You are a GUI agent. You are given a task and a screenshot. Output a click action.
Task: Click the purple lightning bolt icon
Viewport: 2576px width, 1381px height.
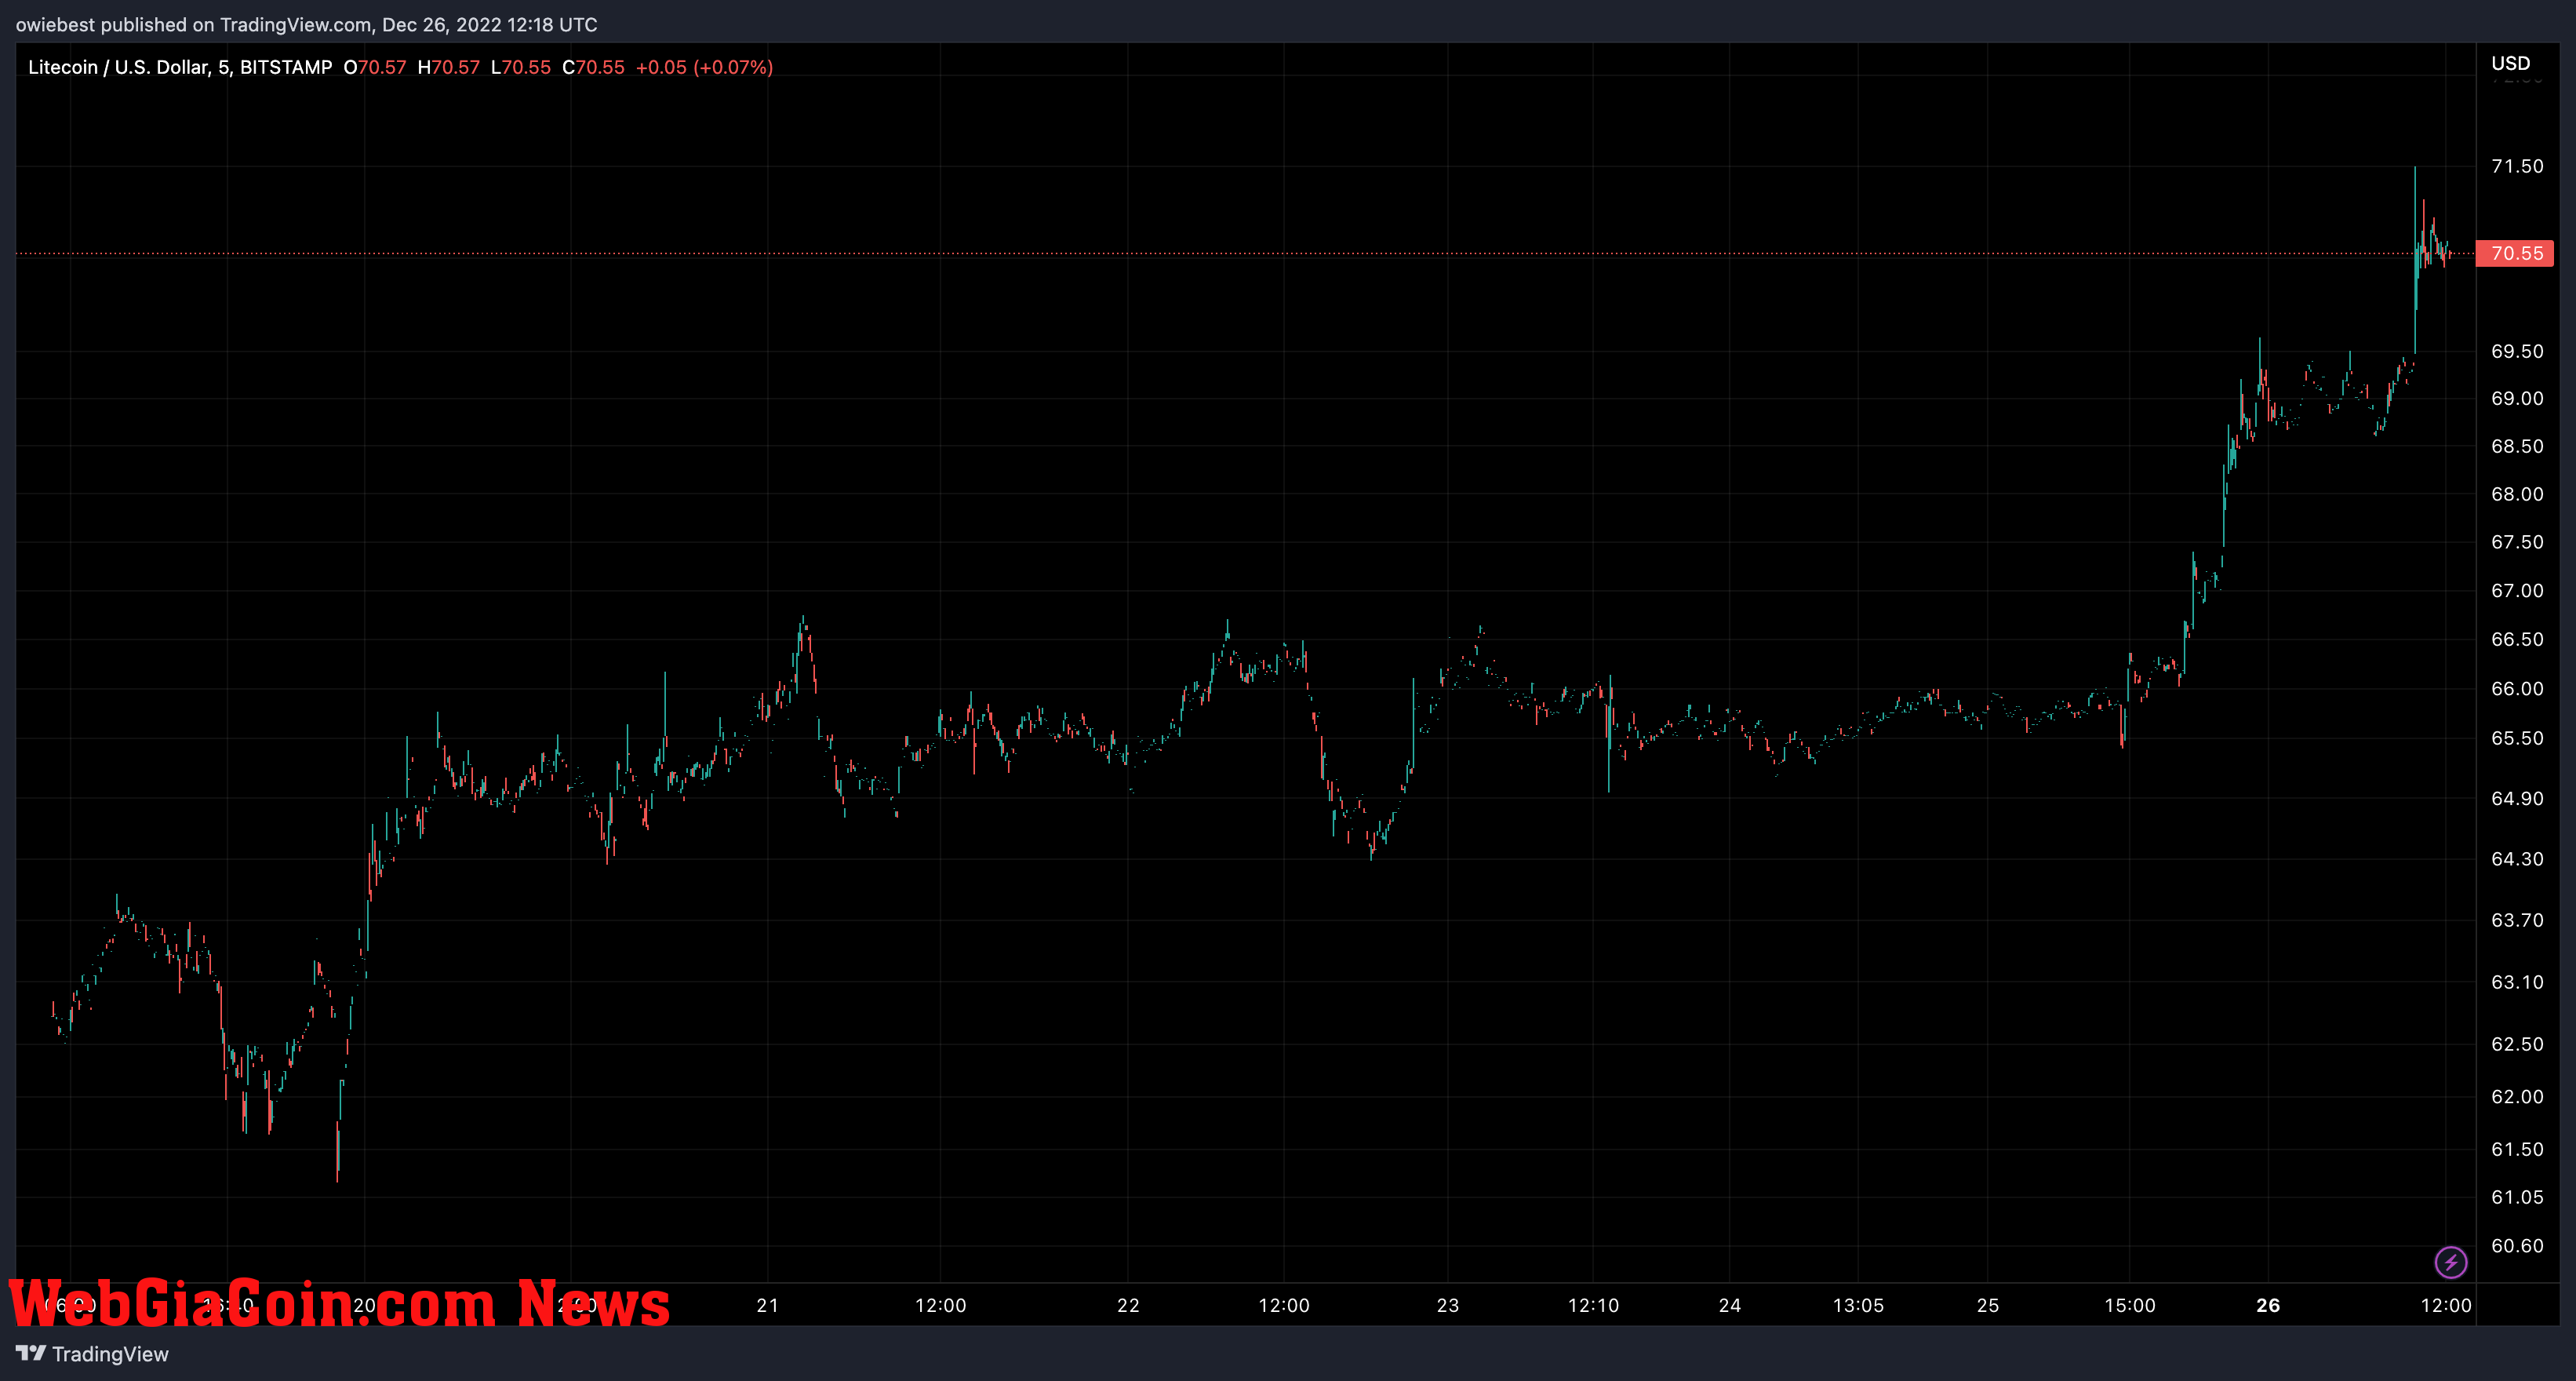pos(2450,1262)
